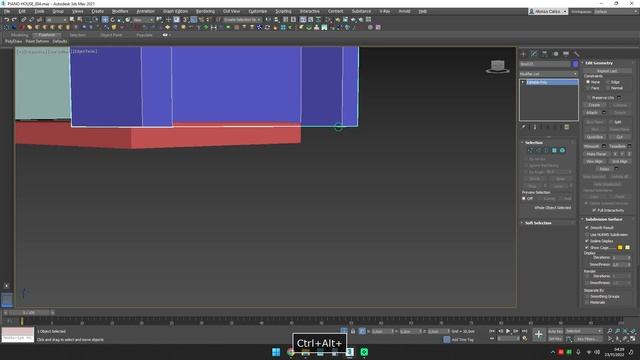Select None constraint radio button

[x=588, y=82]
